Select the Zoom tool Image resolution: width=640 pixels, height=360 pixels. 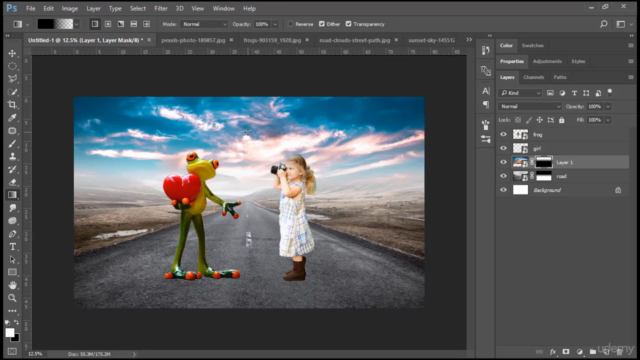pyautogui.click(x=12, y=298)
